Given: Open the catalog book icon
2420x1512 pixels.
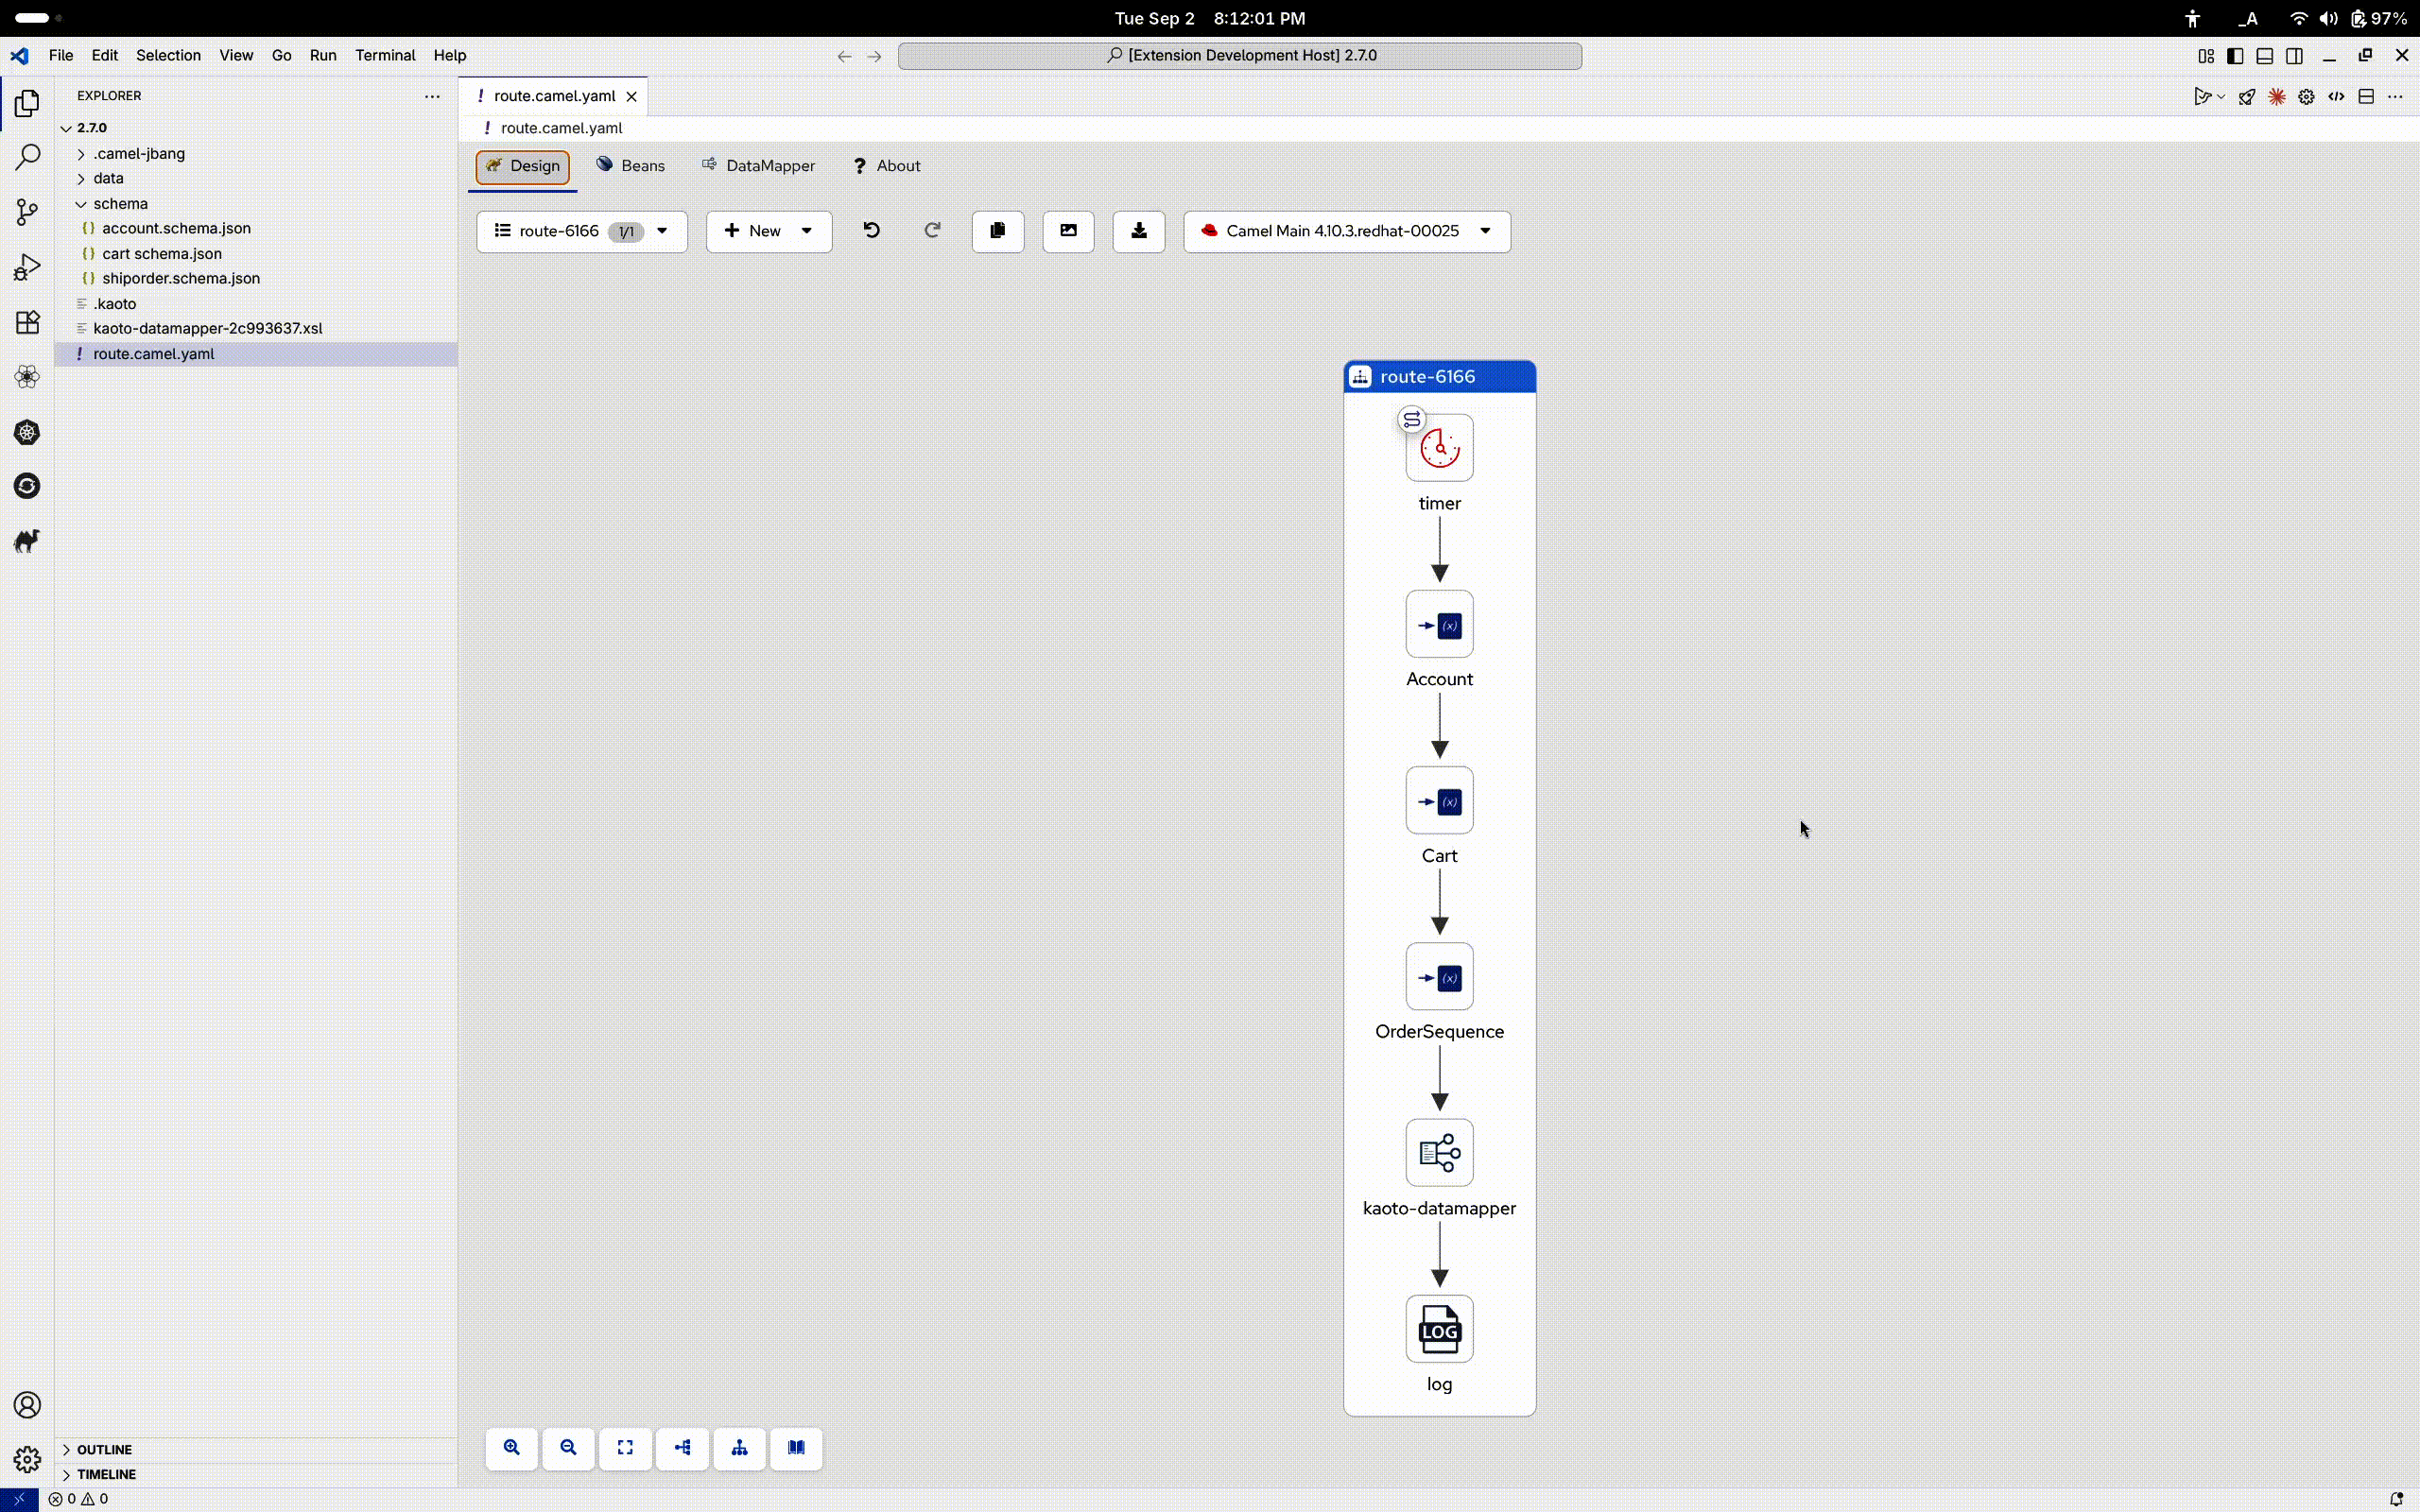Looking at the screenshot, I should [796, 1448].
